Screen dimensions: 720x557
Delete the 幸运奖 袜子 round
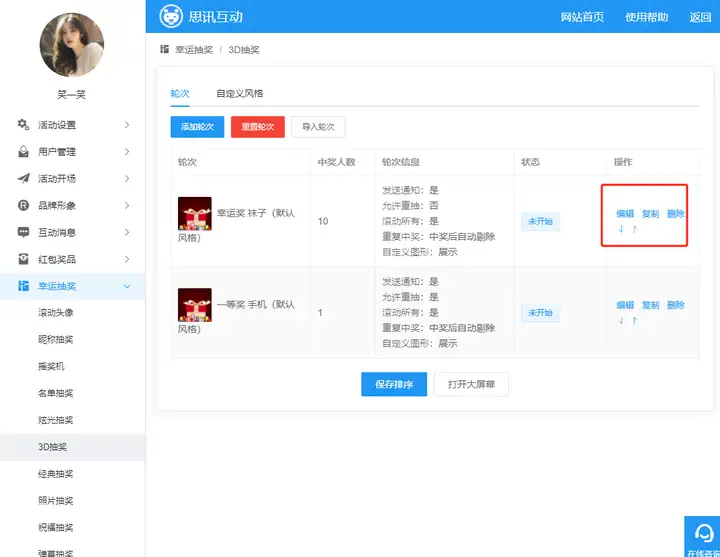coord(675,214)
